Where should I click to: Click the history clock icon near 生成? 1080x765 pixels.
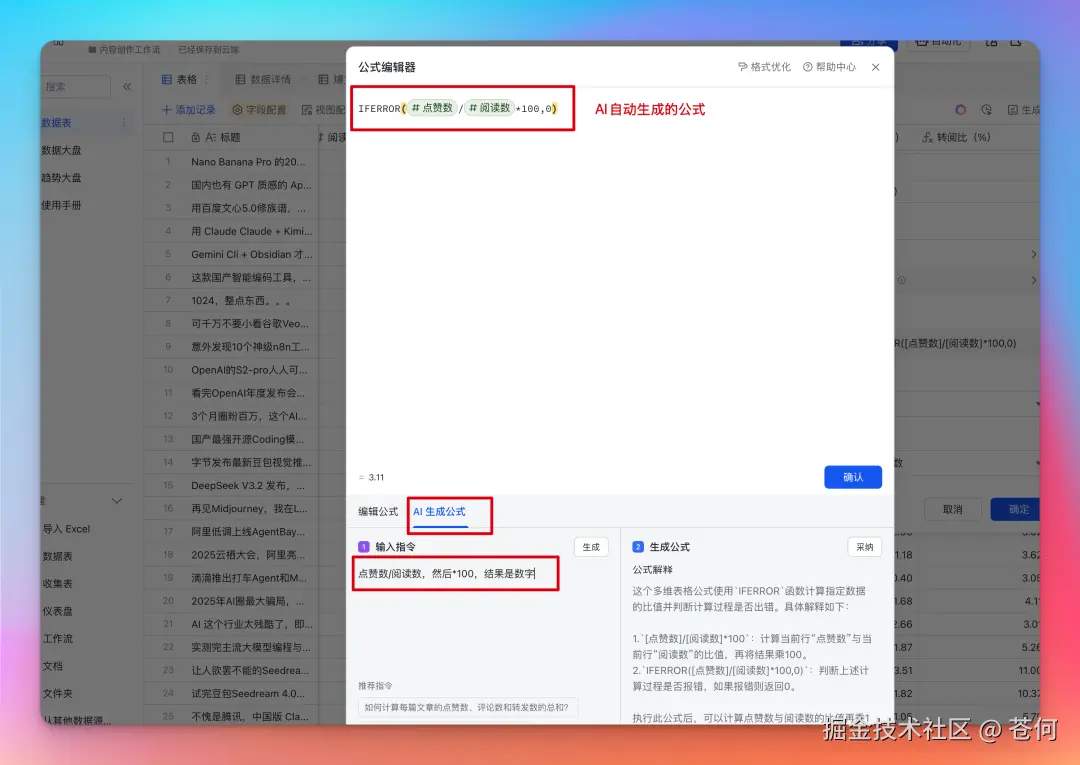tap(987, 110)
